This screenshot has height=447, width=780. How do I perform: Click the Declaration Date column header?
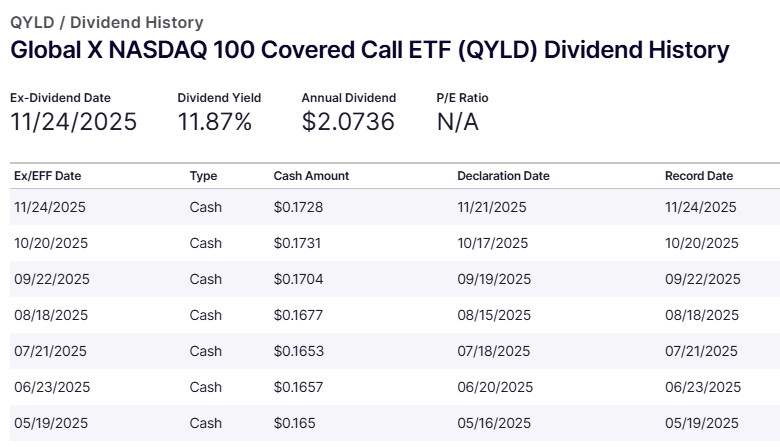pyautogui.click(x=503, y=176)
